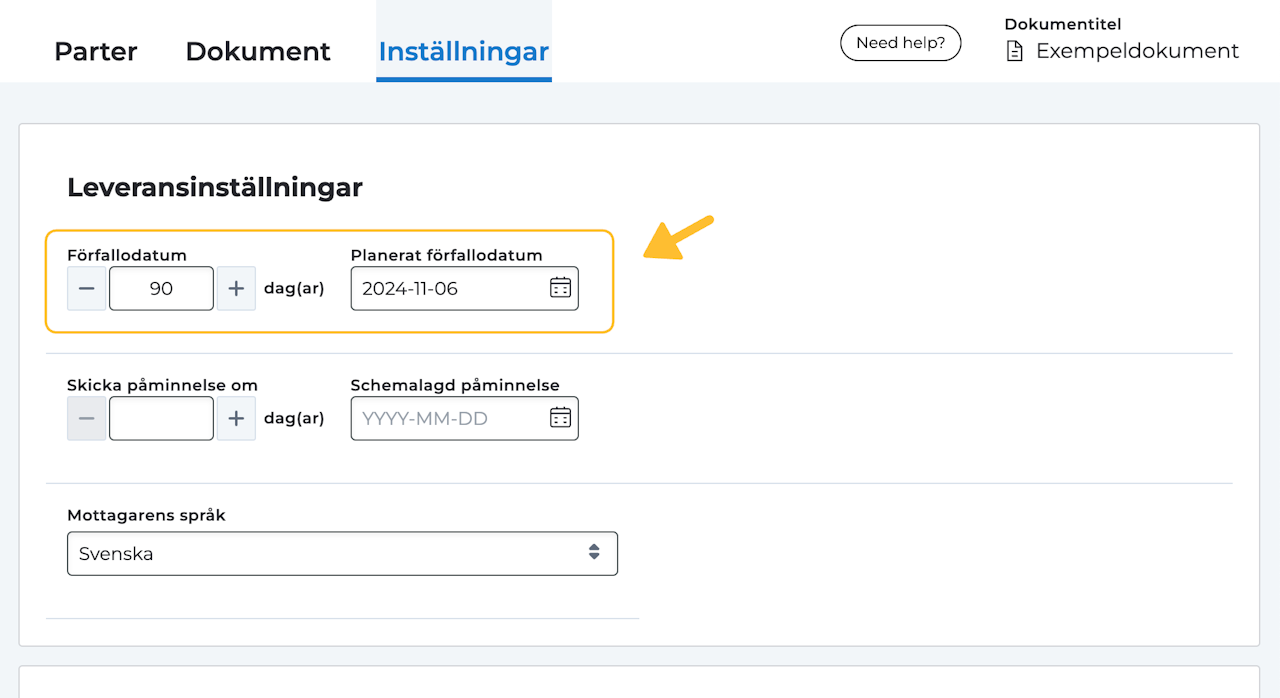Click minus for Skicka påminnelse om
The height and width of the screenshot is (698, 1280).
coord(87,419)
